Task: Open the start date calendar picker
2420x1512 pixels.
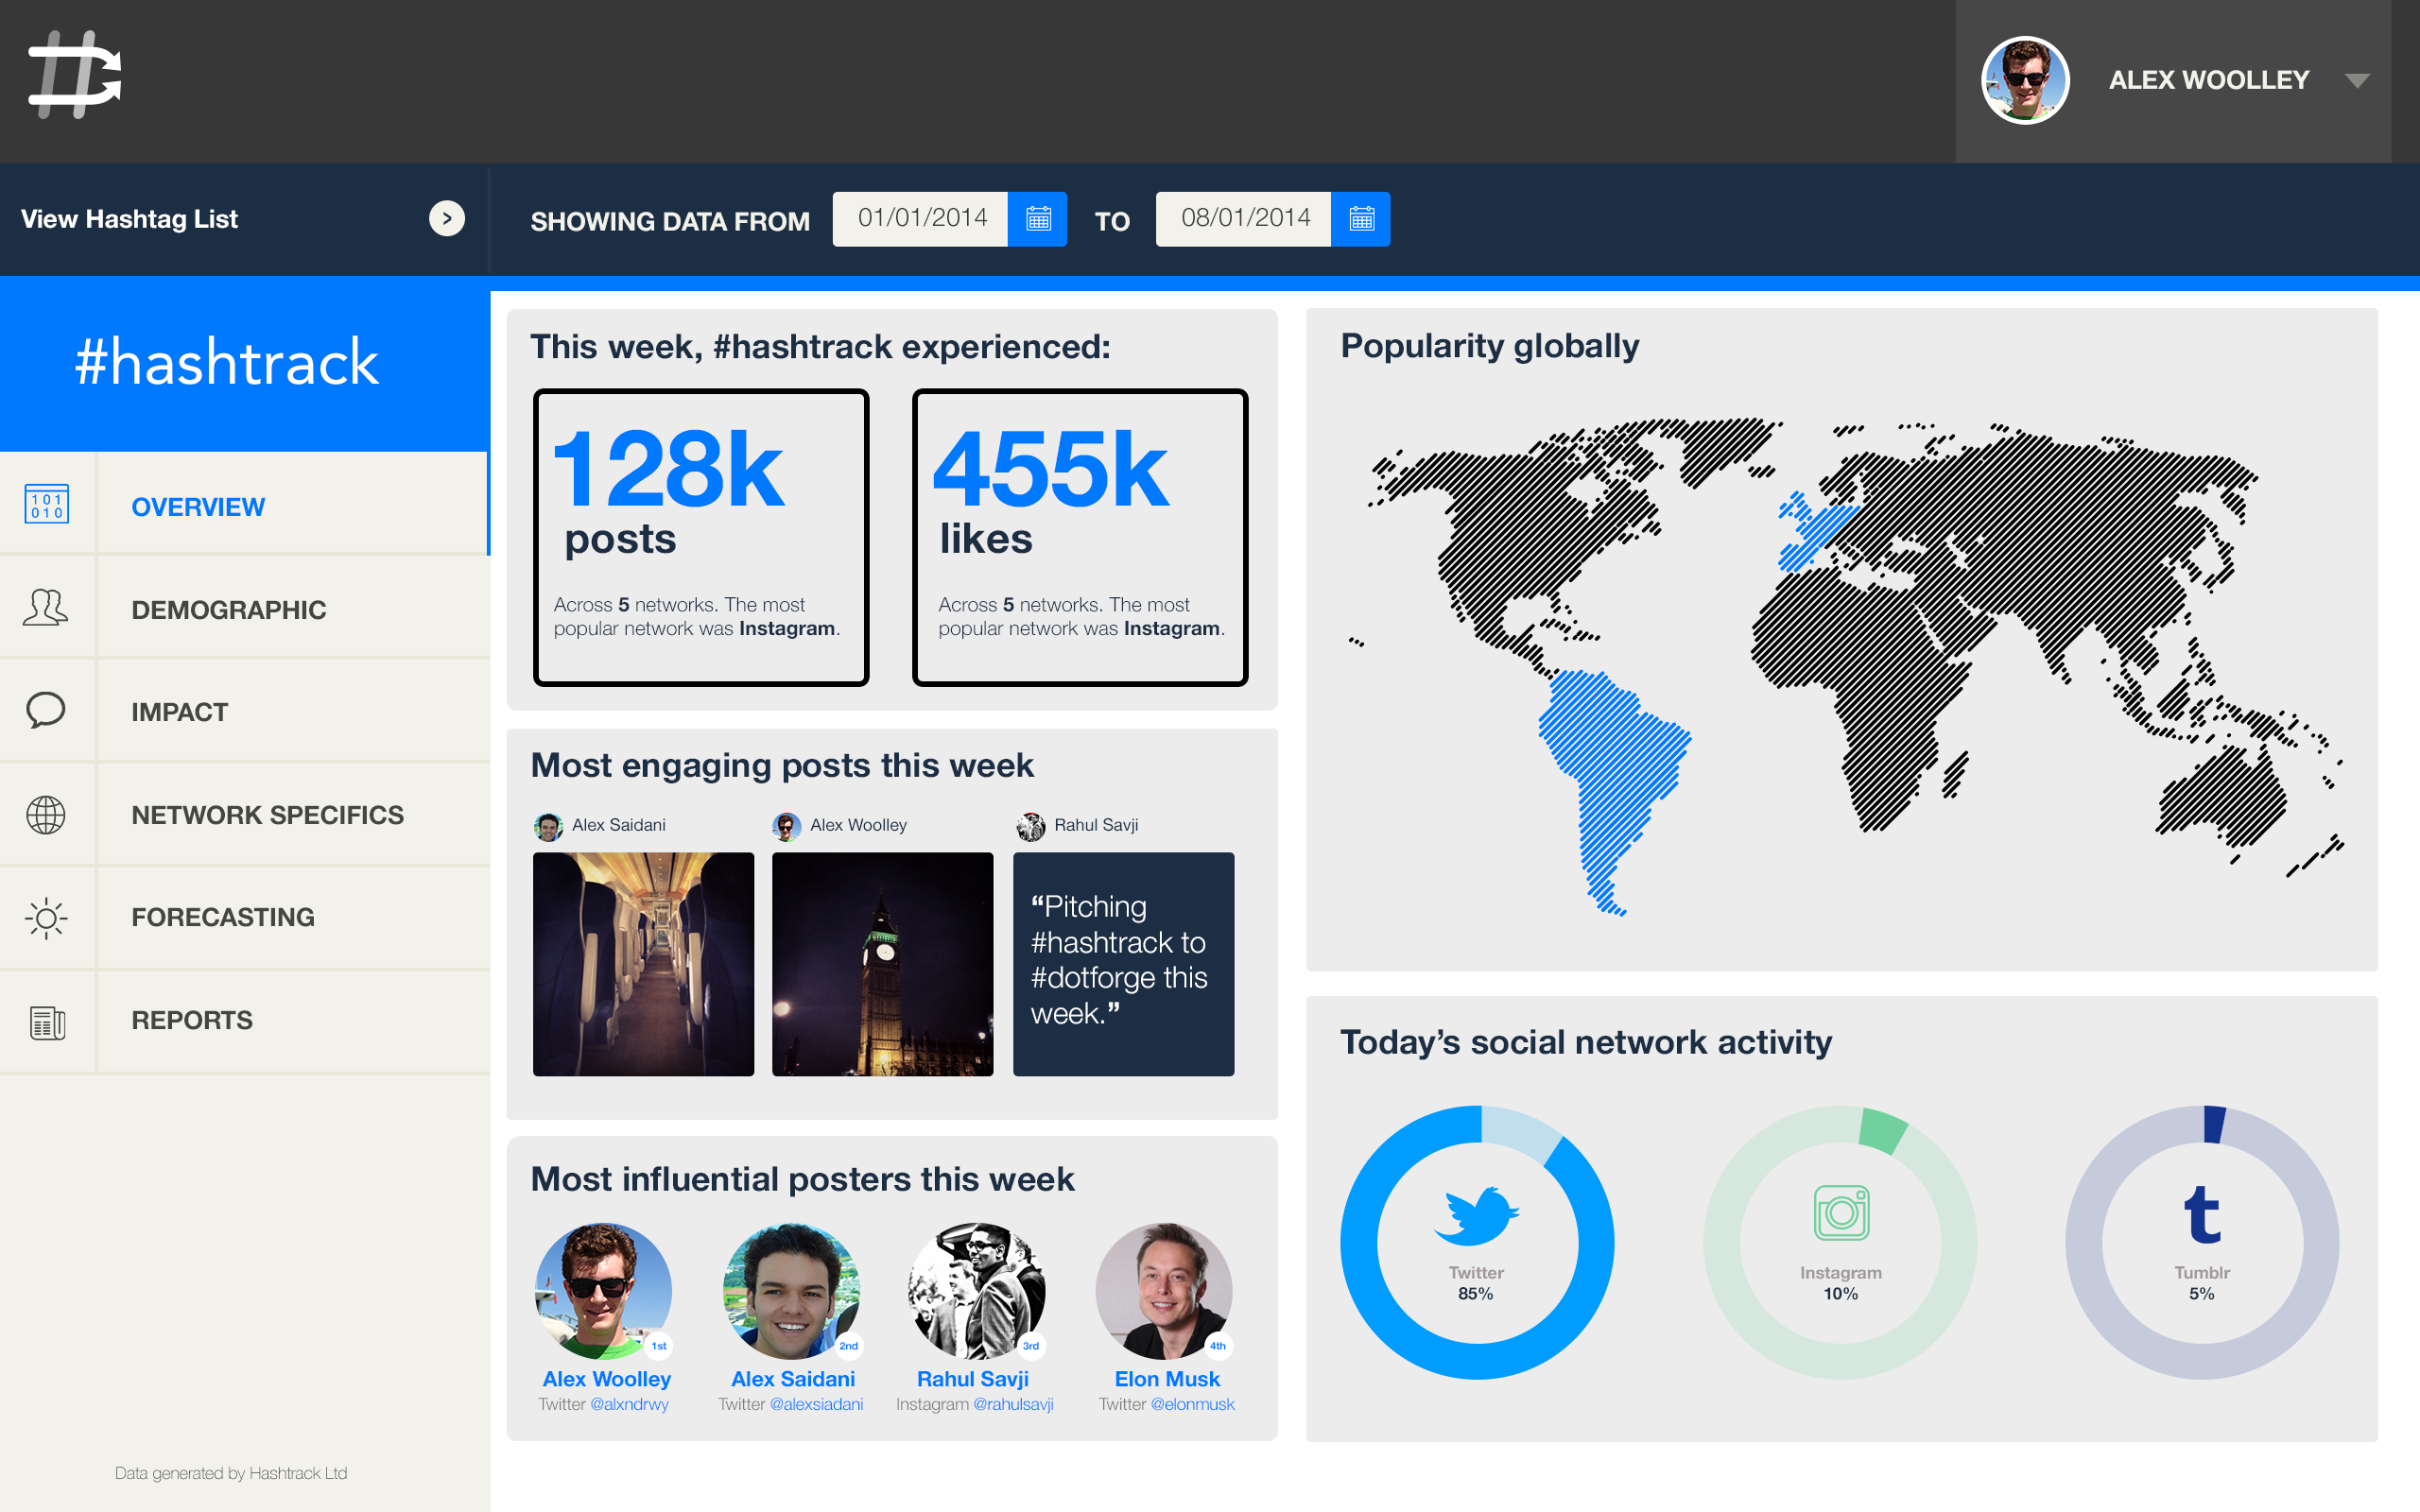Action: tap(1040, 217)
